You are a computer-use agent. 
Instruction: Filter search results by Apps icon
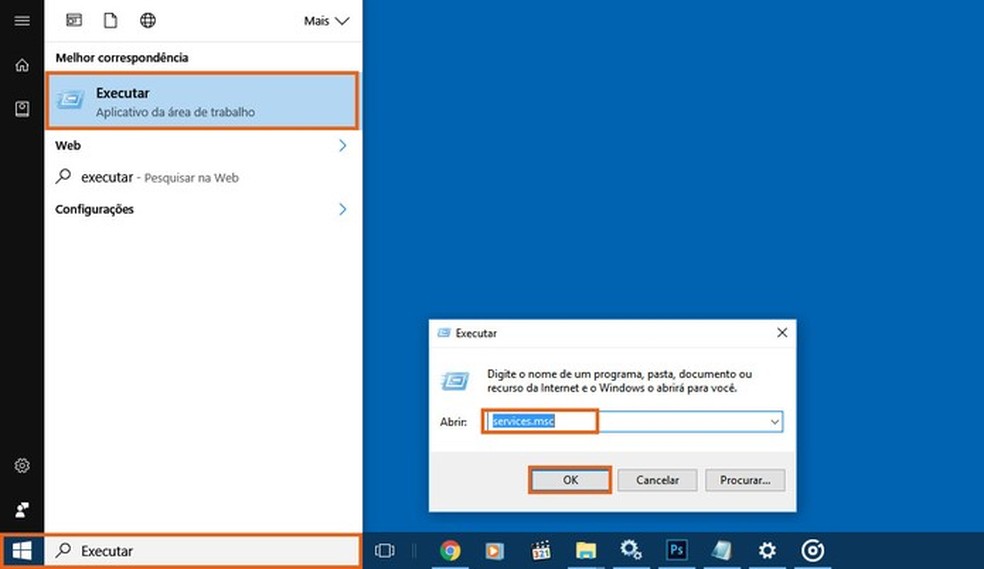[74, 20]
